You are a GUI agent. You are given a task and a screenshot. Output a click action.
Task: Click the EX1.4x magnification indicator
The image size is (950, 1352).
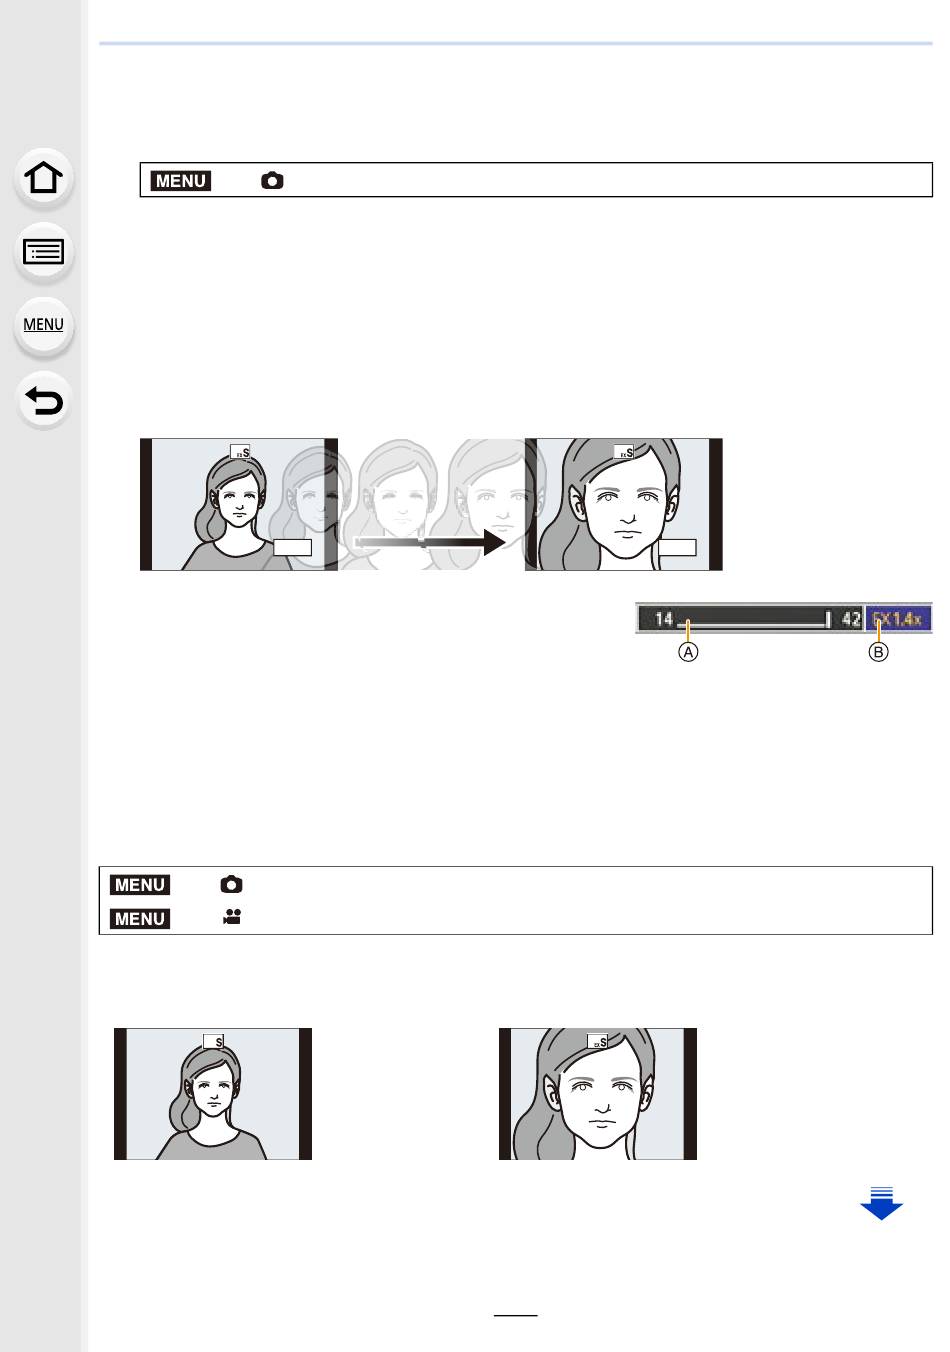(x=899, y=619)
